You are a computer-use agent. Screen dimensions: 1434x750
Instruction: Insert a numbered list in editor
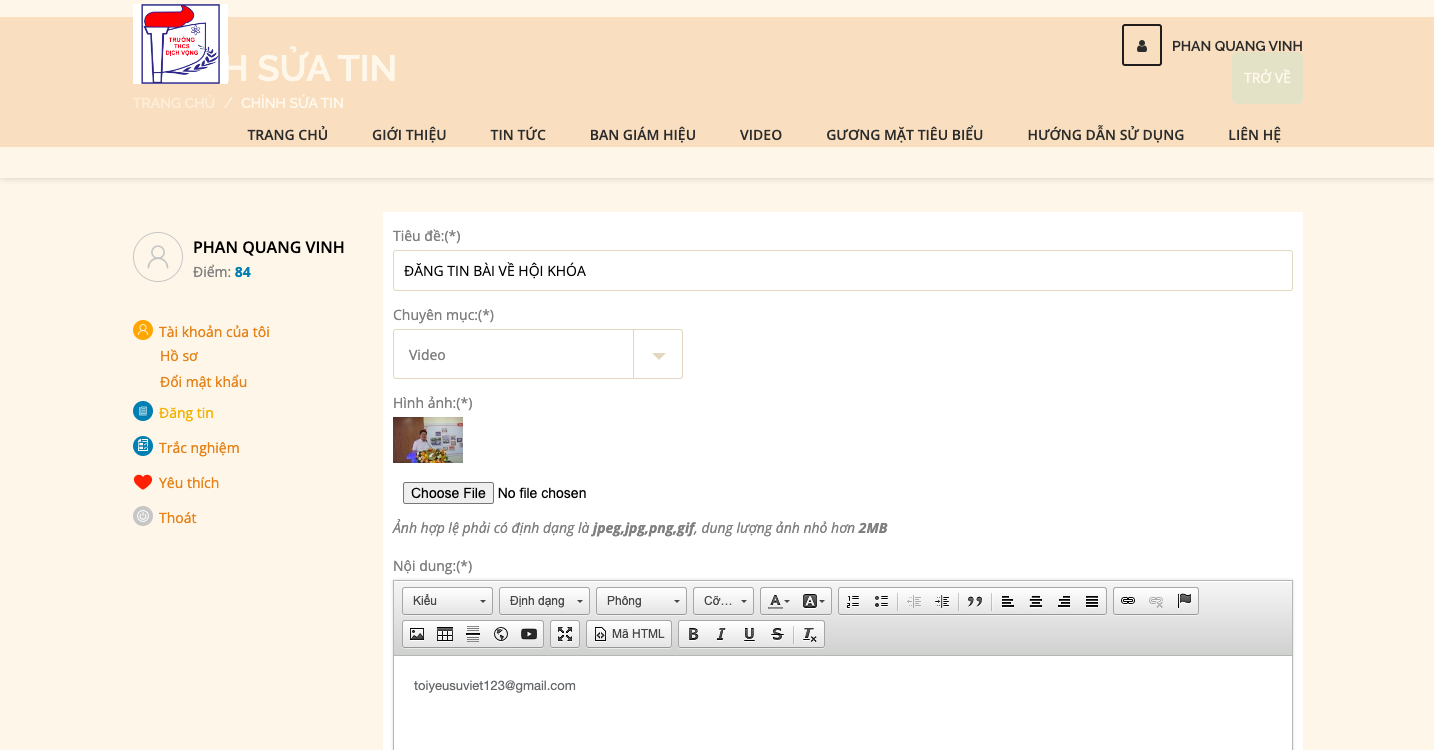(853, 601)
